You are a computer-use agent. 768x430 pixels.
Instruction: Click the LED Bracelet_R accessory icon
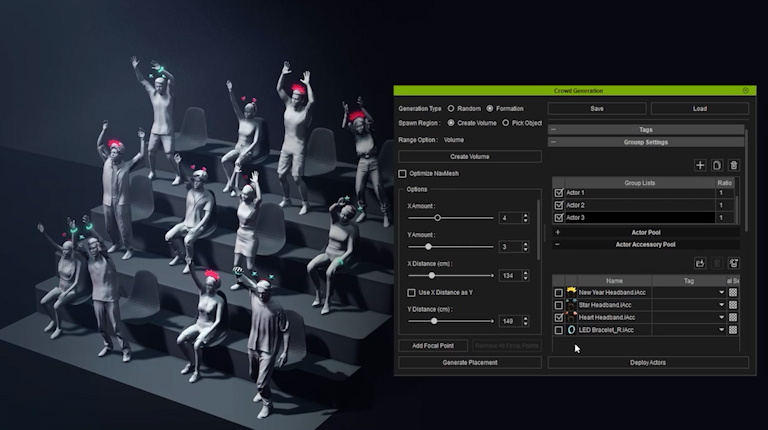(572, 330)
